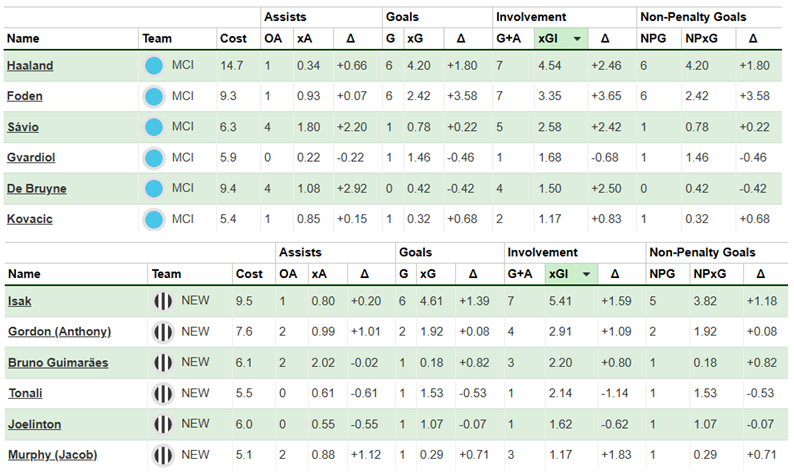Select Haaland's cost value 14.7
This screenshot has height=474, width=794.
(x=231, y=66)
